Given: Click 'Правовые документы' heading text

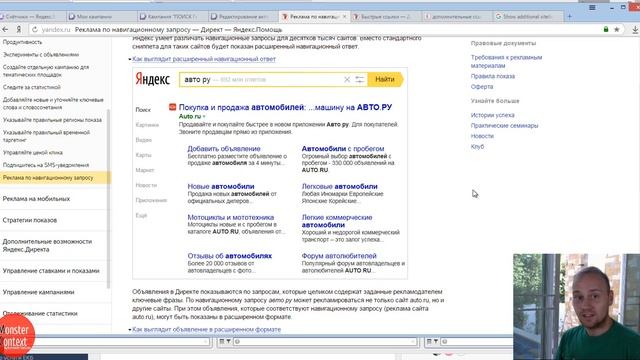Looking at the screenshot, I should [503, 43].
